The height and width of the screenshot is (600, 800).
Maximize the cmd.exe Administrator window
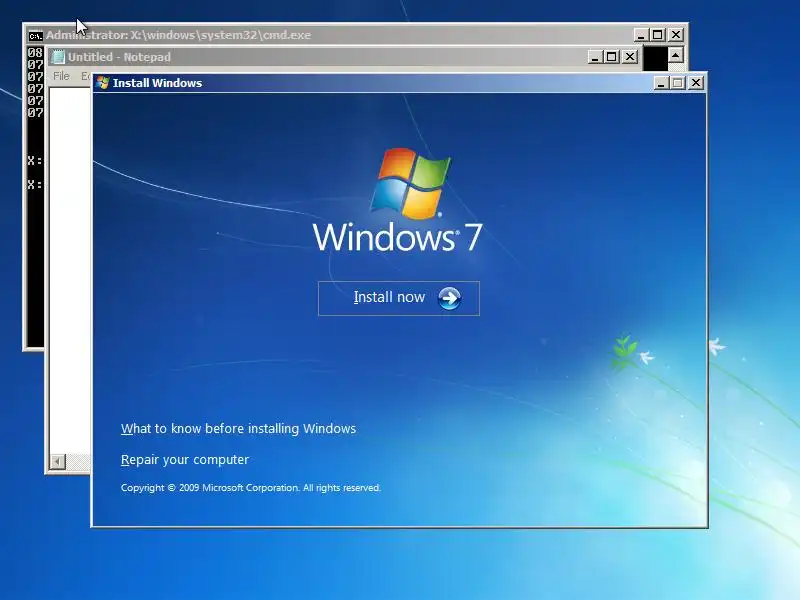[x=658, y=35]
